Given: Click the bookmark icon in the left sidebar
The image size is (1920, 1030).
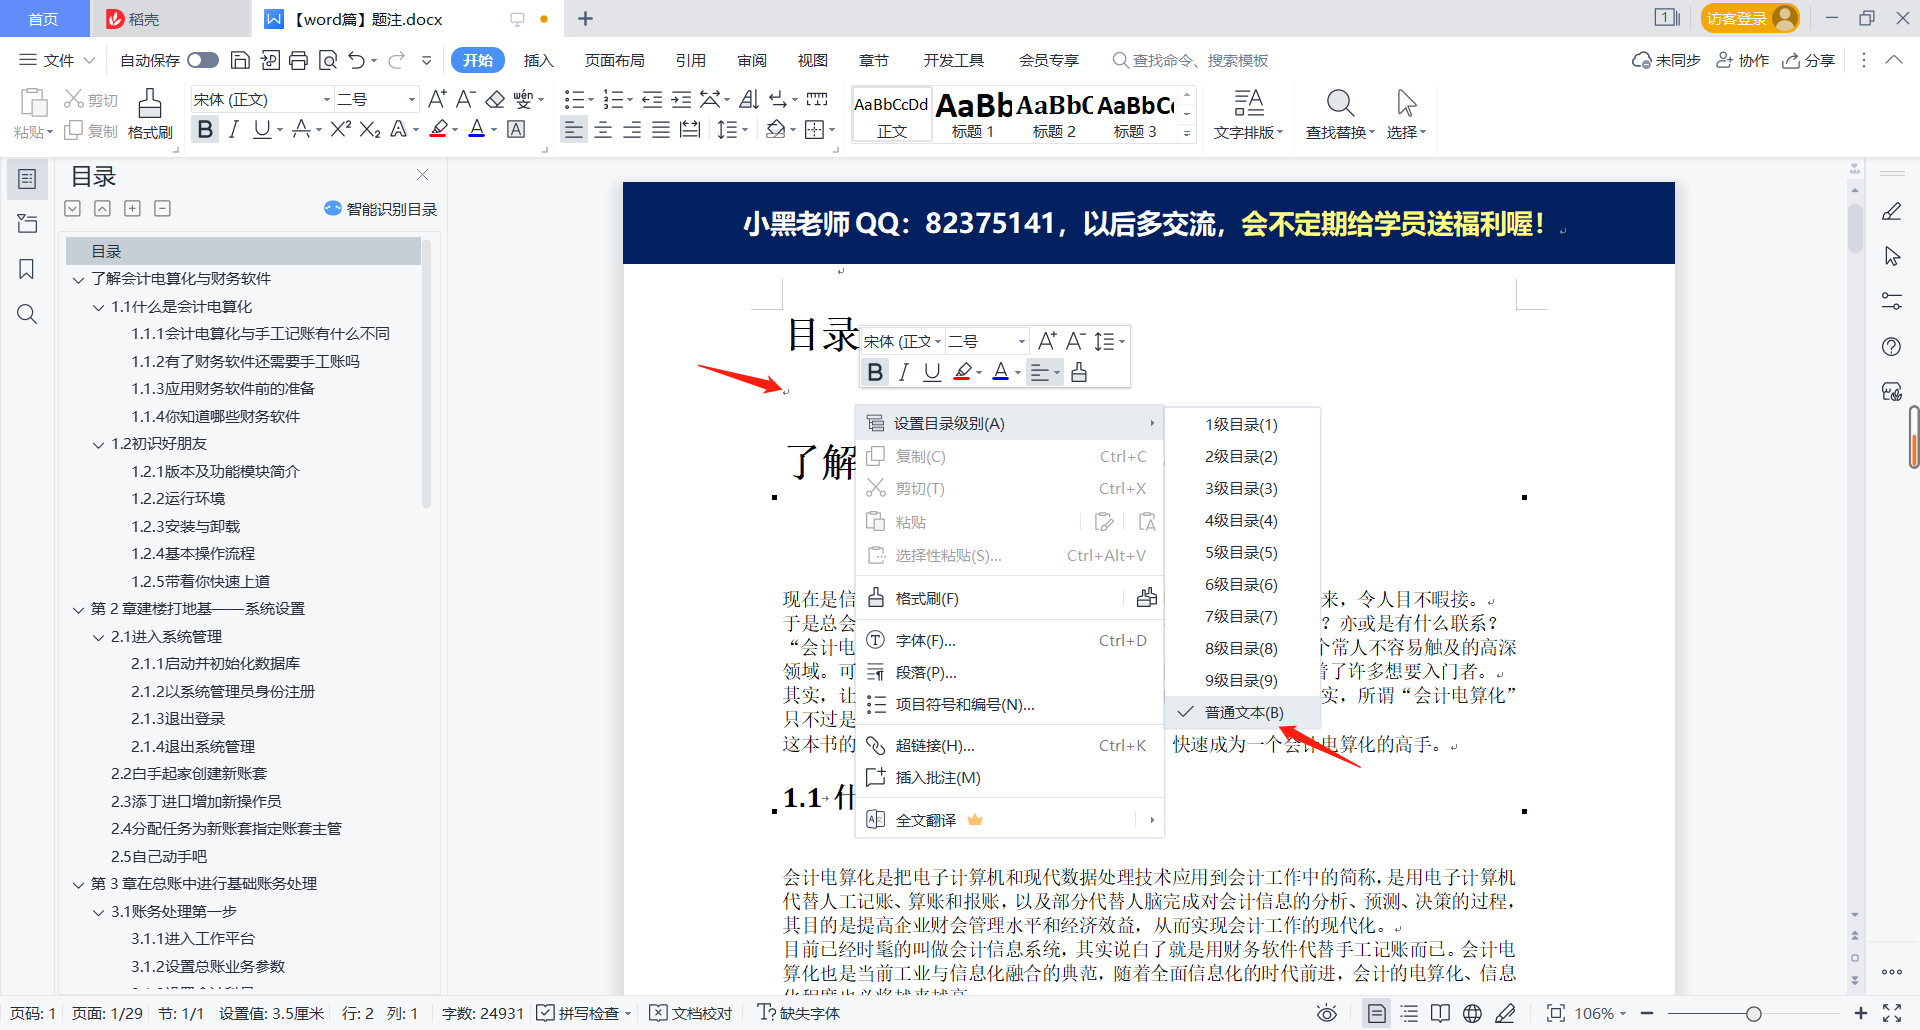Looking at the screenshot, I should (x=27, y=269).
